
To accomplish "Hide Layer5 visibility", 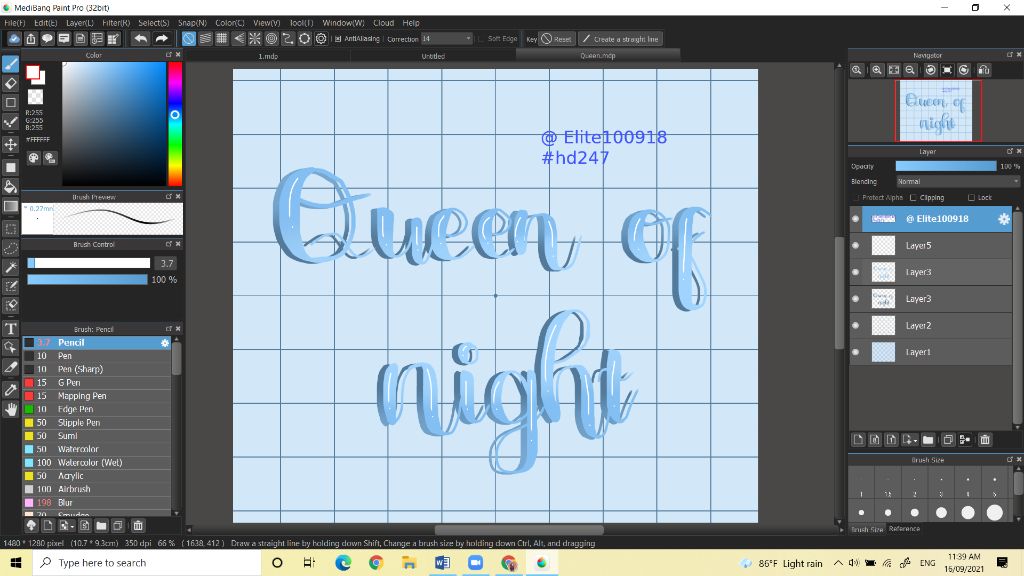I will point(856,246).
